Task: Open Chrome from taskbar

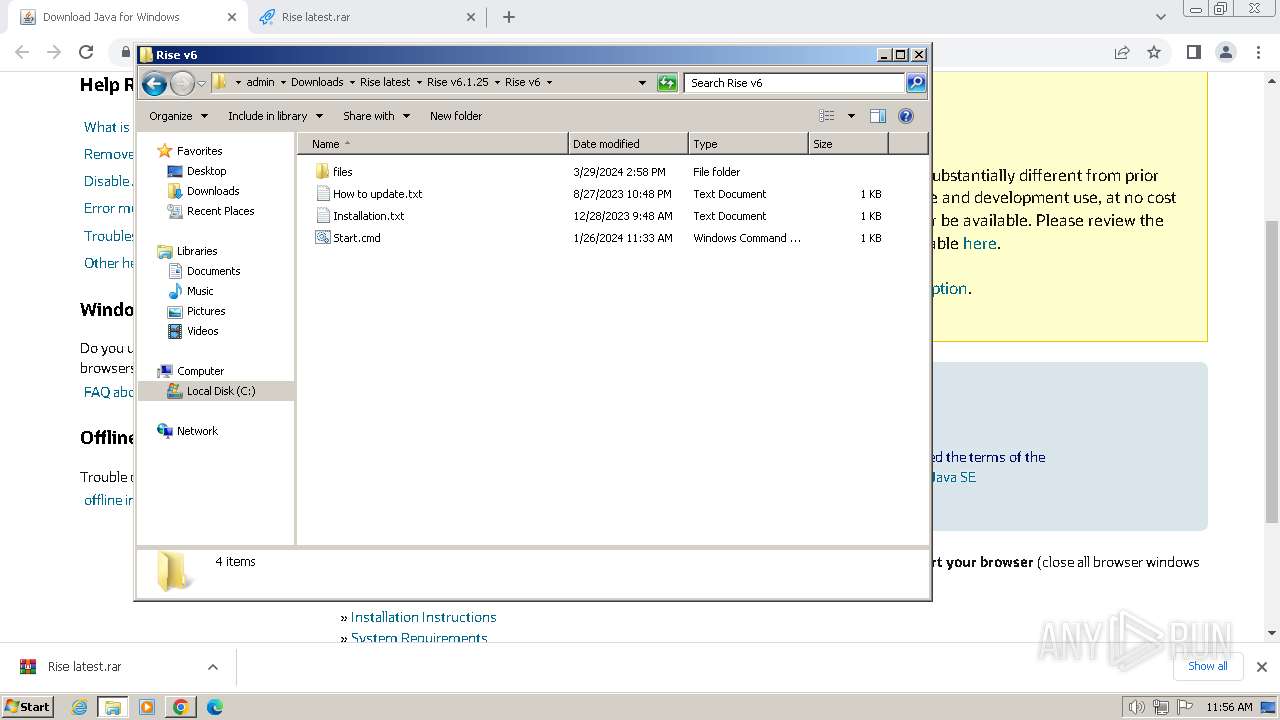Action: click(181, 707)
